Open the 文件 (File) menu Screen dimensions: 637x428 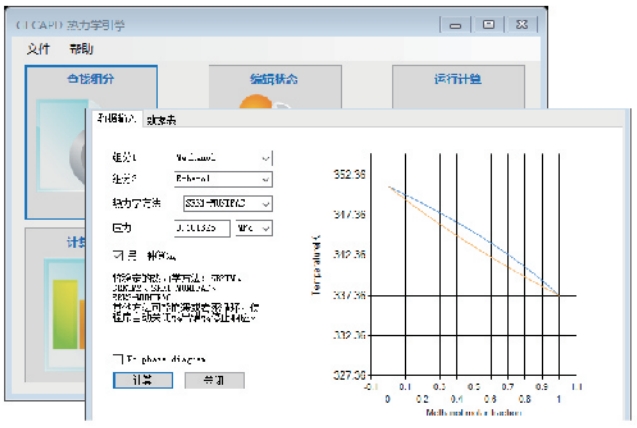[x=38, y=48]
